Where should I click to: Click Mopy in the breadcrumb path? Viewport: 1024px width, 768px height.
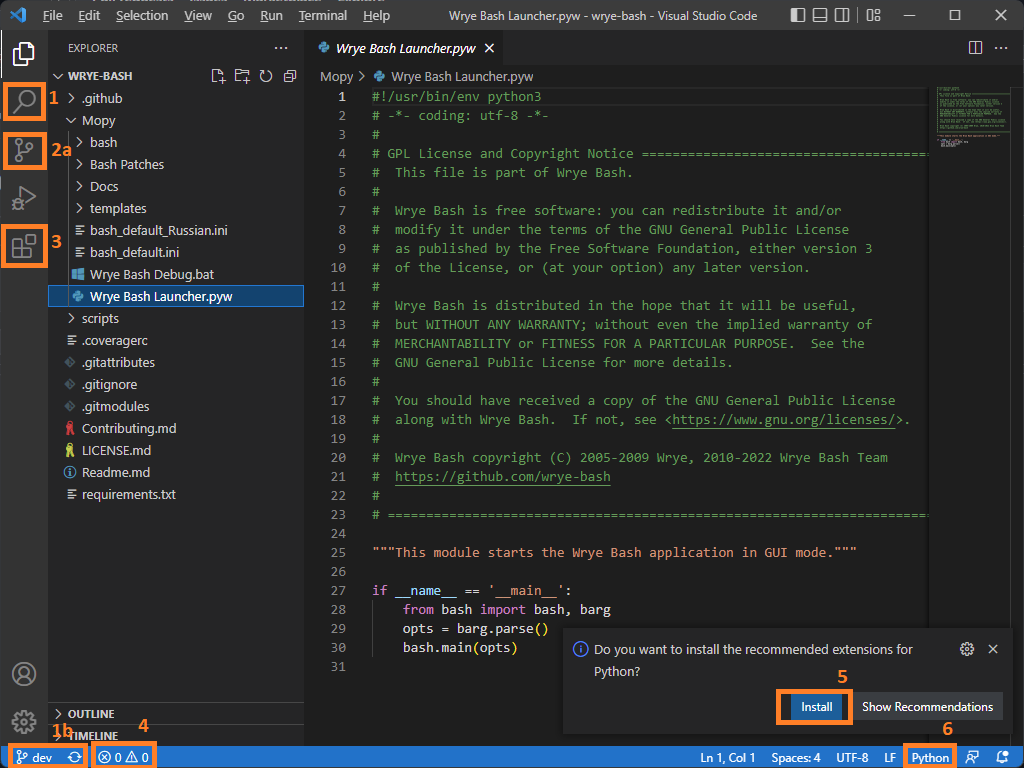[336, 76]
